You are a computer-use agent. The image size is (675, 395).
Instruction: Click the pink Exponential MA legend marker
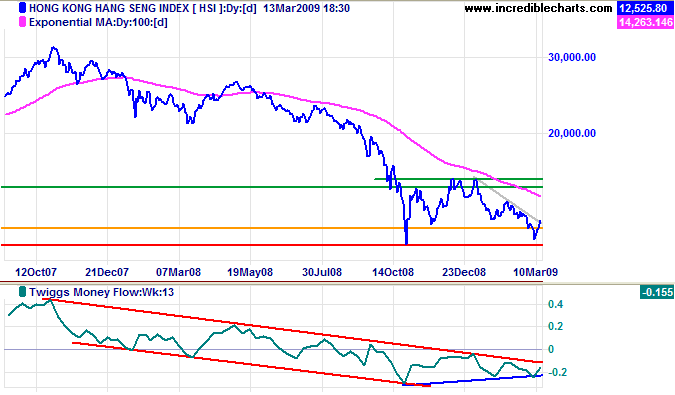(22, 22)
